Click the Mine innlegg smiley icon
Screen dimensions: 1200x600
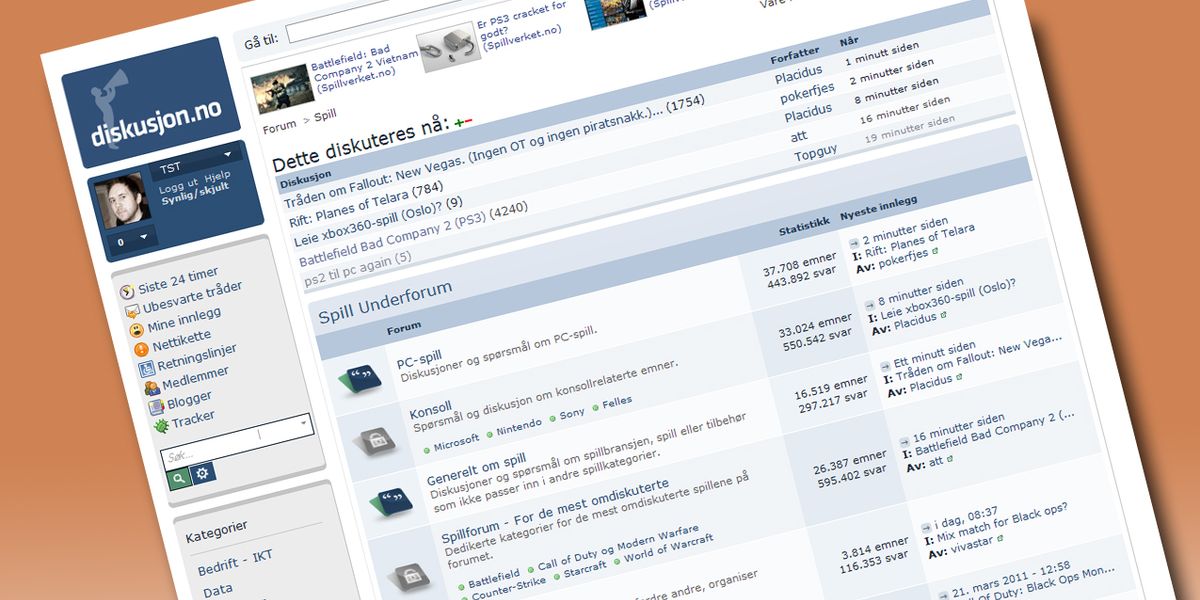135,331
